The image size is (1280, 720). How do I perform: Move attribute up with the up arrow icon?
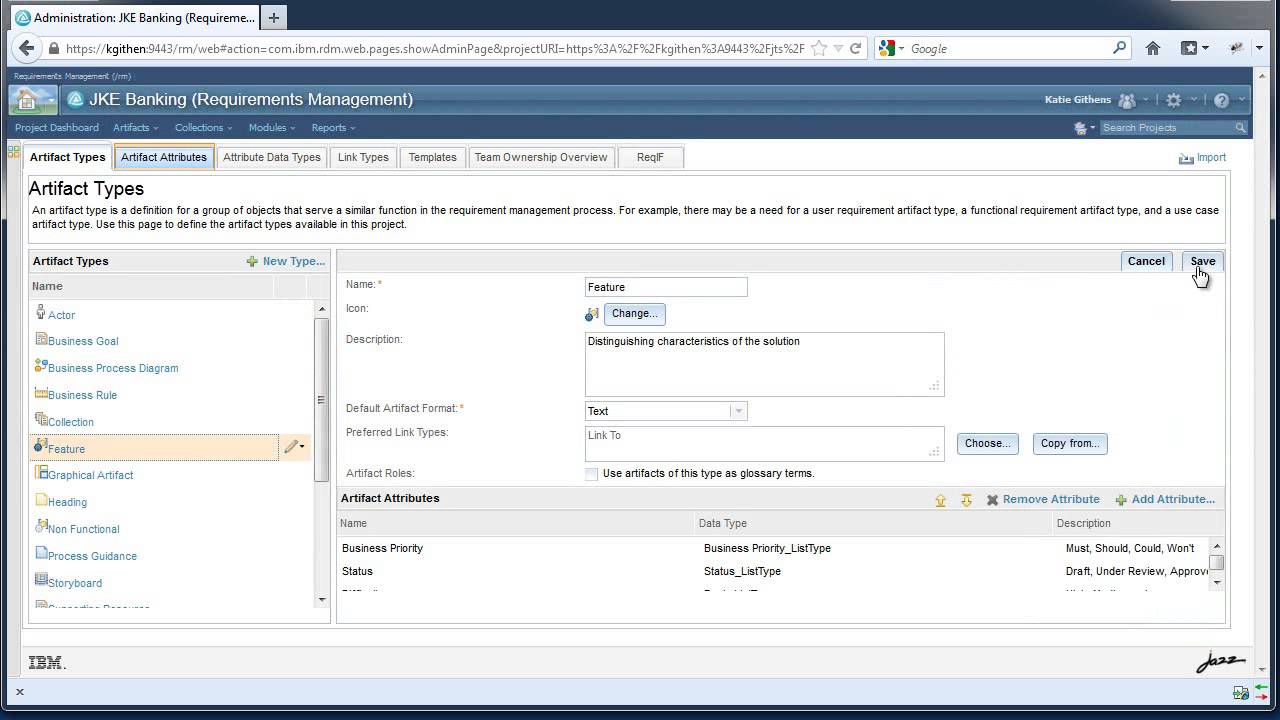coord(940,500)
